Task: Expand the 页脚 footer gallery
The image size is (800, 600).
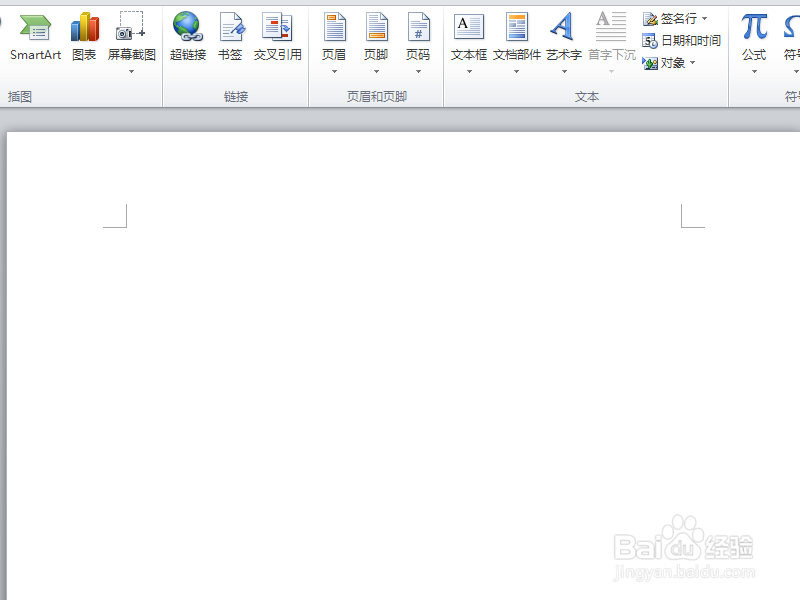Action: coord(376,72)
